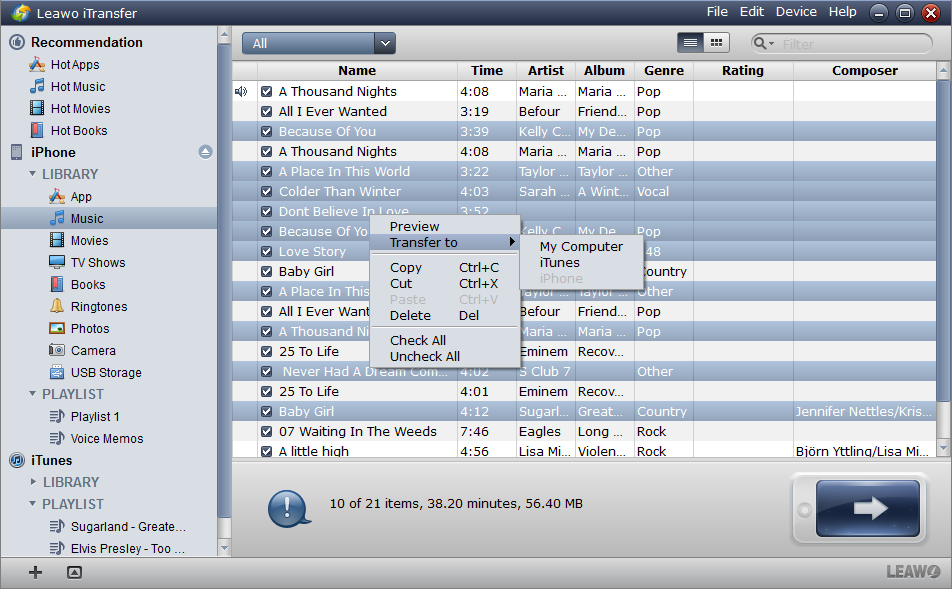Image resolution: width=952 pixels, height=589 pixels.
Task: Click the info exclamation bubble icon
Action: click(x=288, y=508)
